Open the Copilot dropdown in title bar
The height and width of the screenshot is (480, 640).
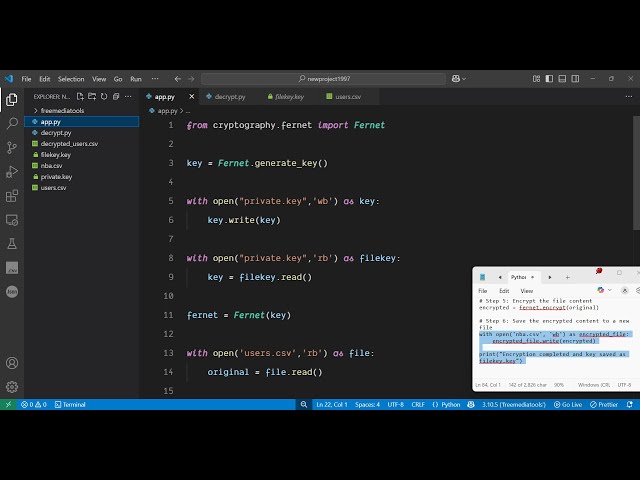click(x=459, y=79)
